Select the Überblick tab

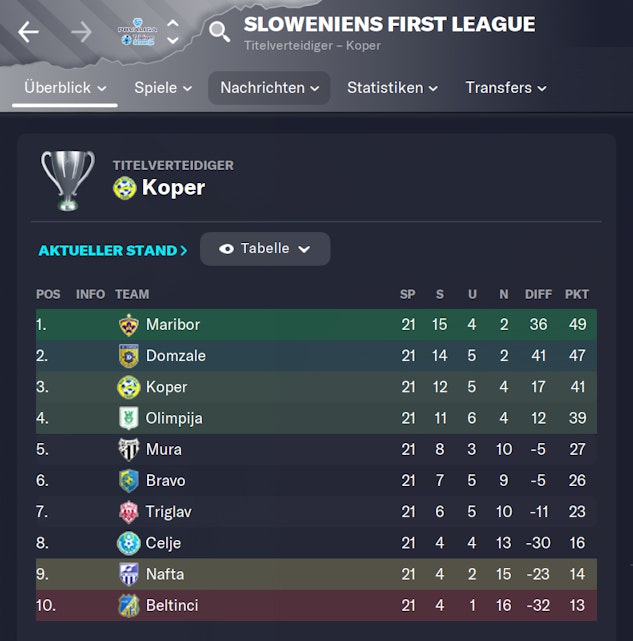coord(66,88)
